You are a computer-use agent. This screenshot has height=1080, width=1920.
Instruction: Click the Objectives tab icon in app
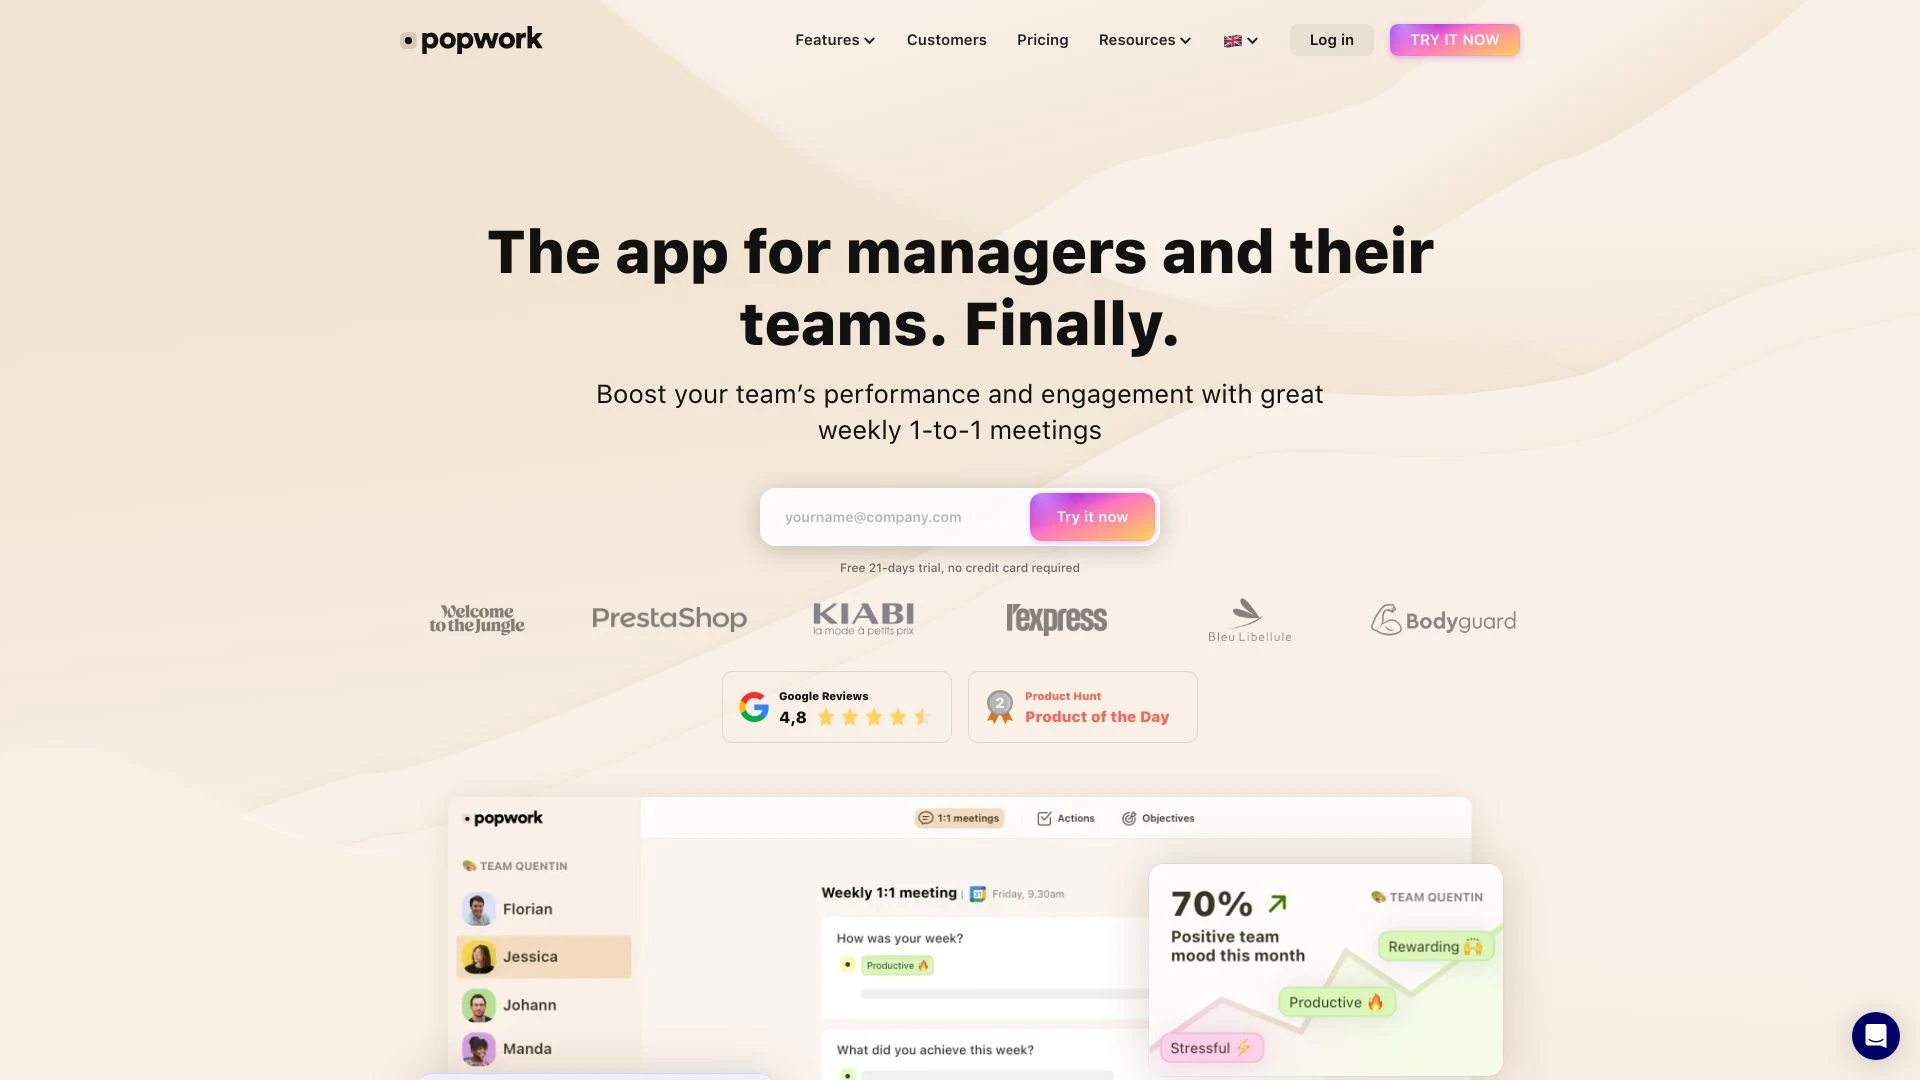[1129, 819]
